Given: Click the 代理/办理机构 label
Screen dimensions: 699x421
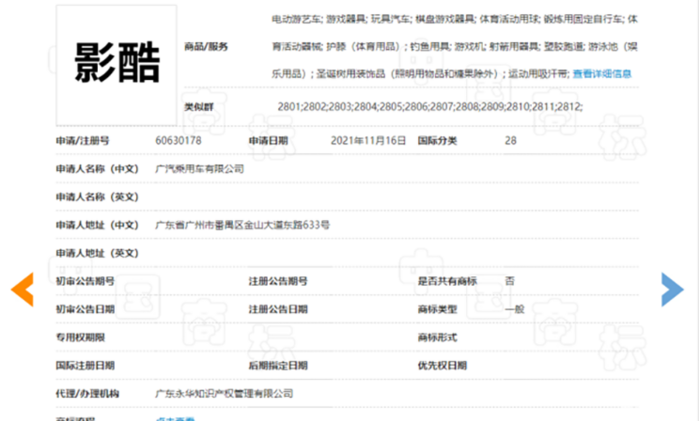Looking at the screenshot, I should click(x=87, y=394).
